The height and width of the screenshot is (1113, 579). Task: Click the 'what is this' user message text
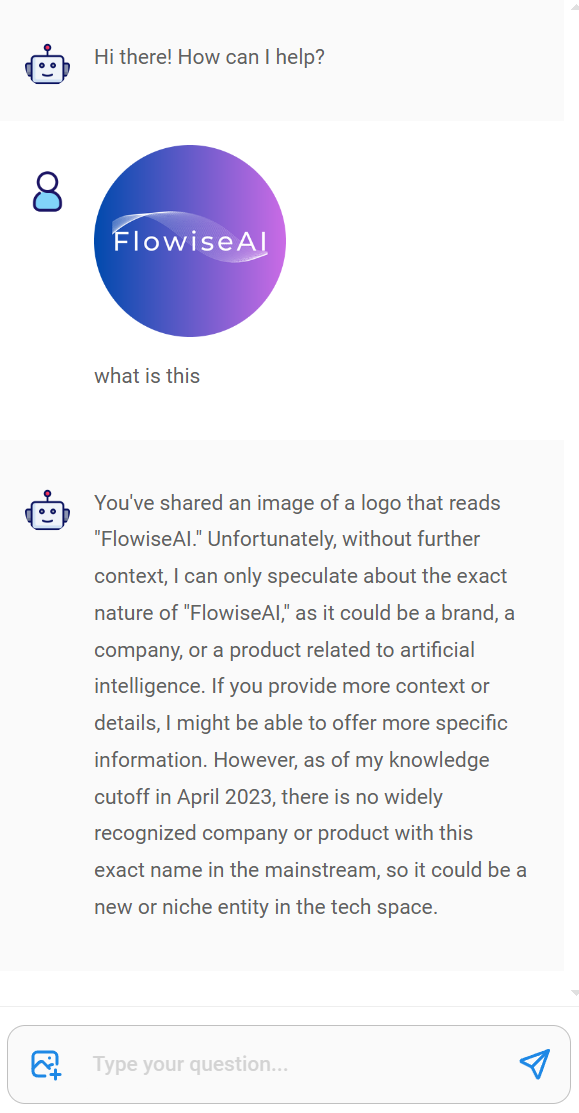coord(147,375)
